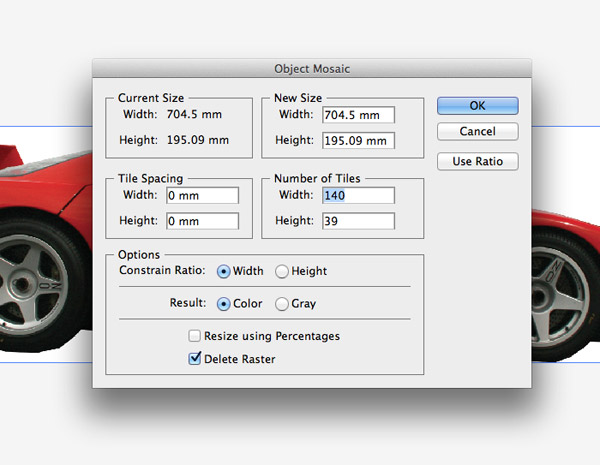Click the Number of Tiles Width field
Screen dimensions: 600x465
358,195
